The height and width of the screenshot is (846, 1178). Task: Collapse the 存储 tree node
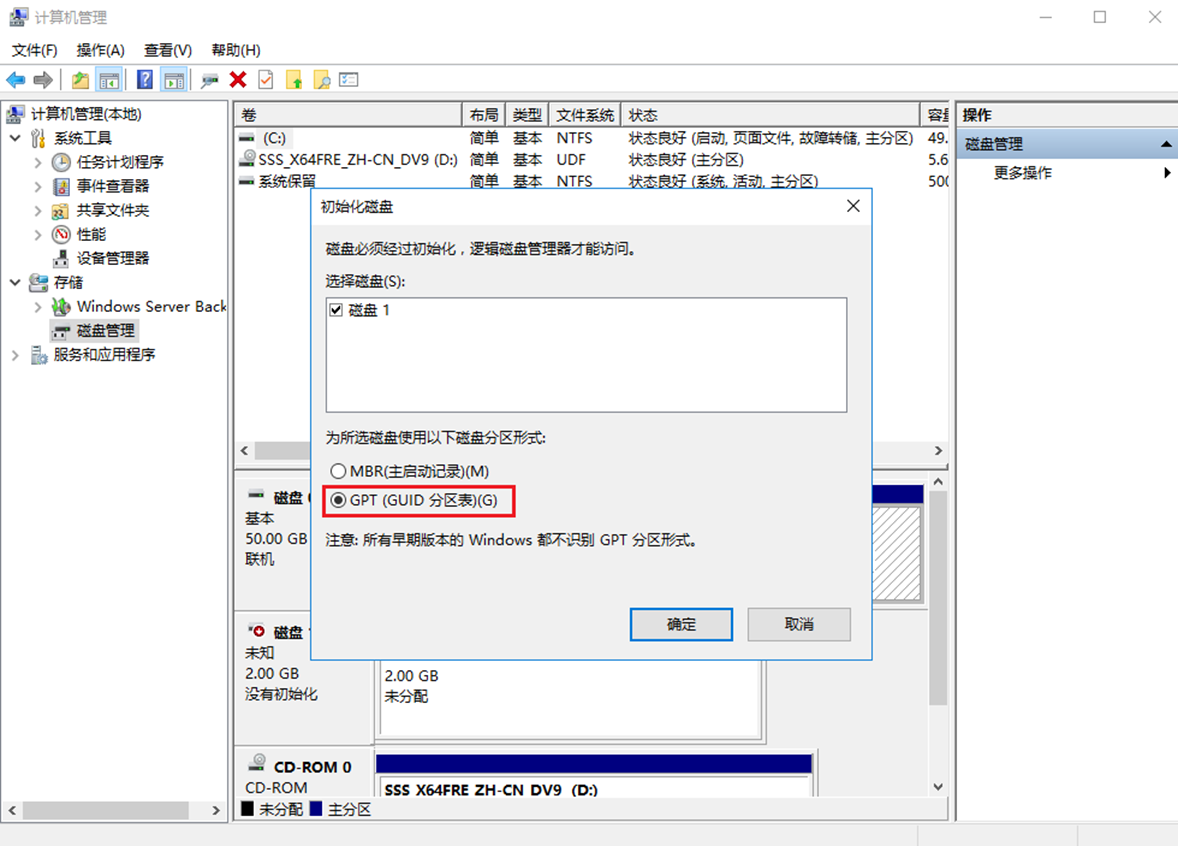point(15,283)
